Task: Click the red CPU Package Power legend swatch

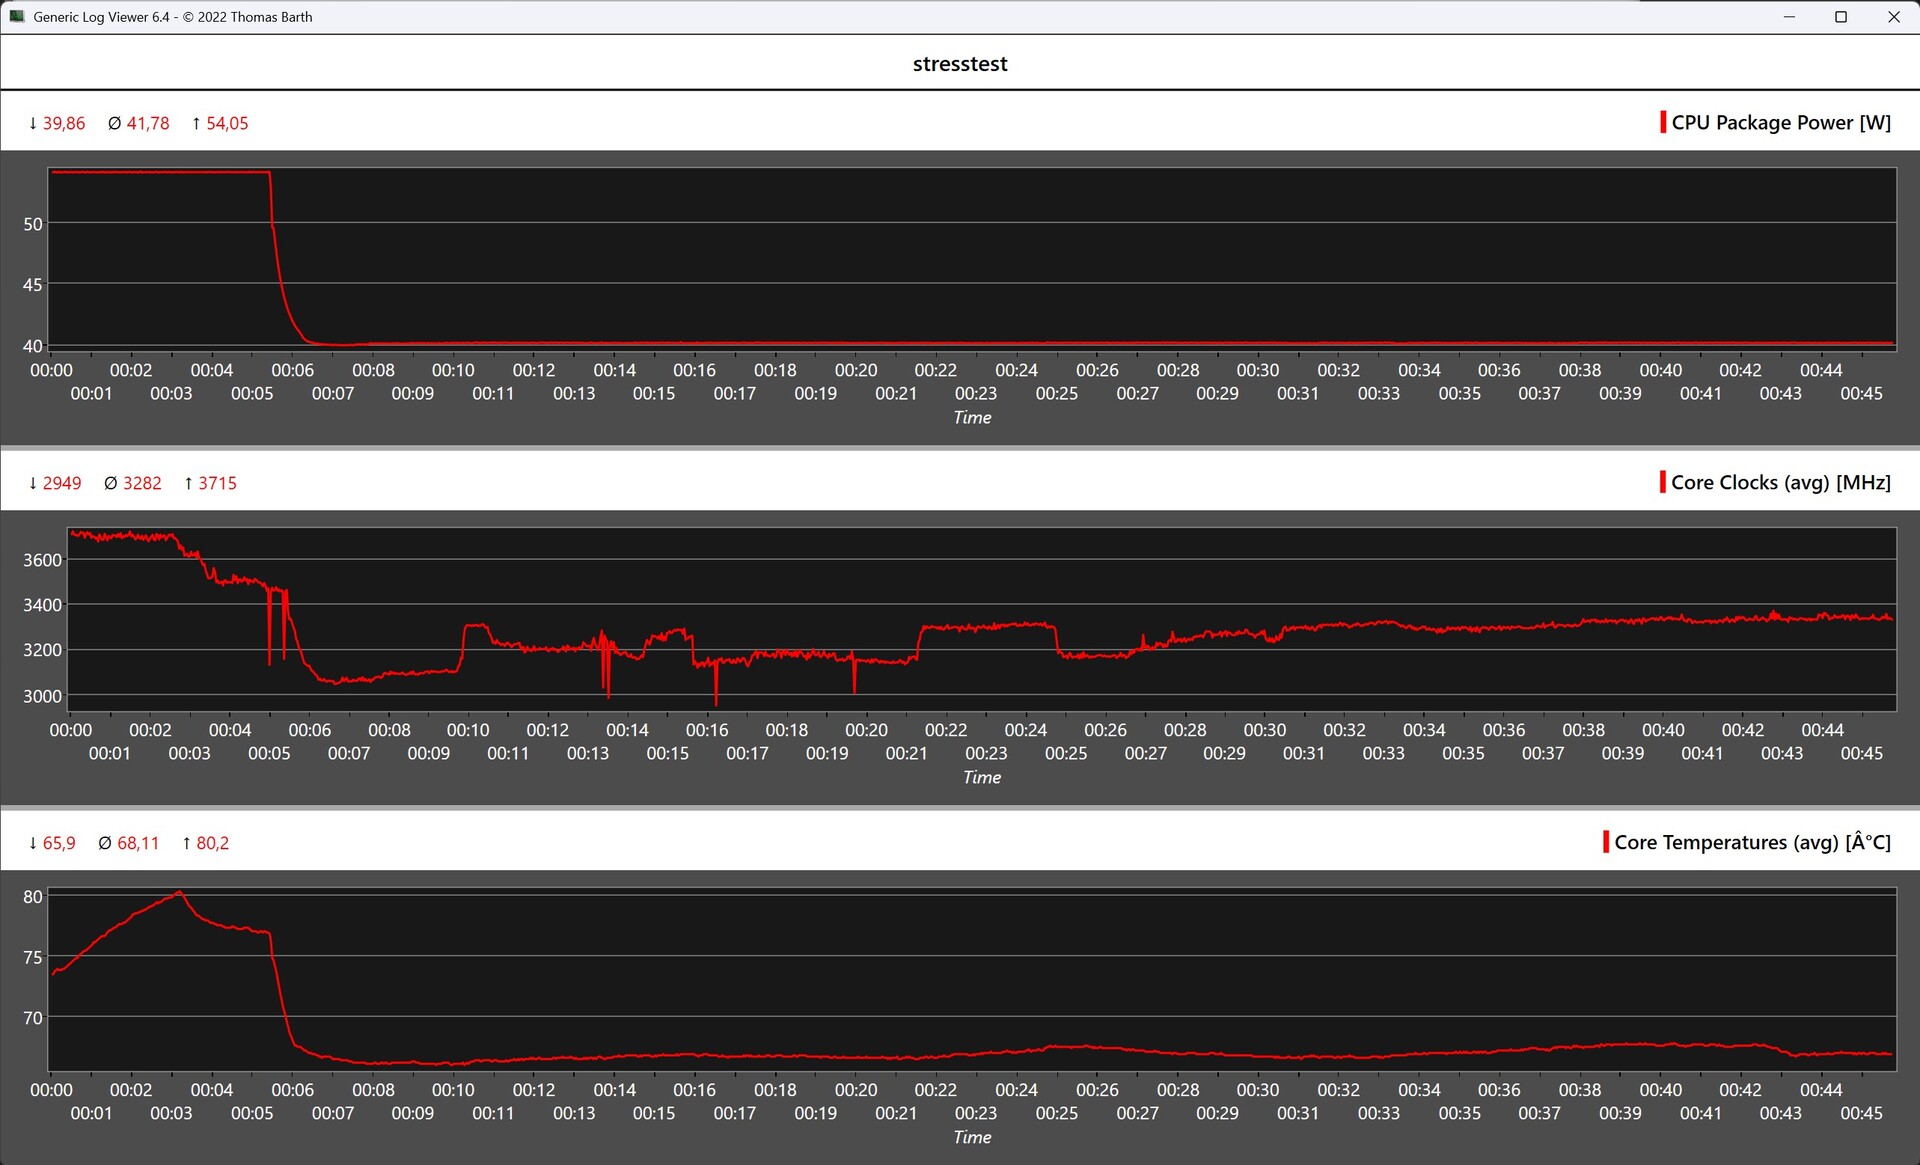Action: [x=1662, y=122]
